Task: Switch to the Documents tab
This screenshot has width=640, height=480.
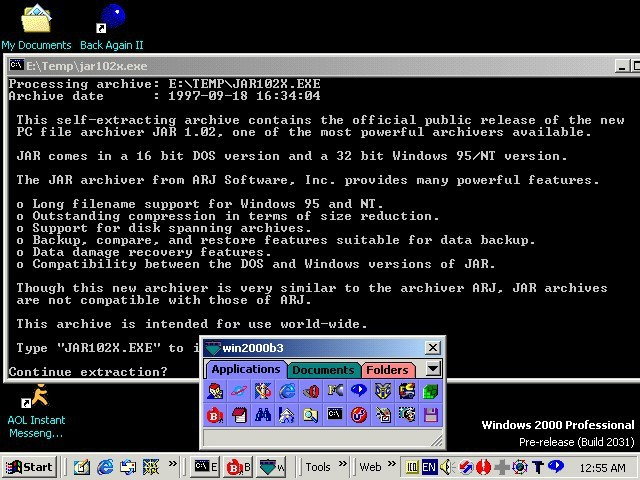Action: tap(323, 370)
